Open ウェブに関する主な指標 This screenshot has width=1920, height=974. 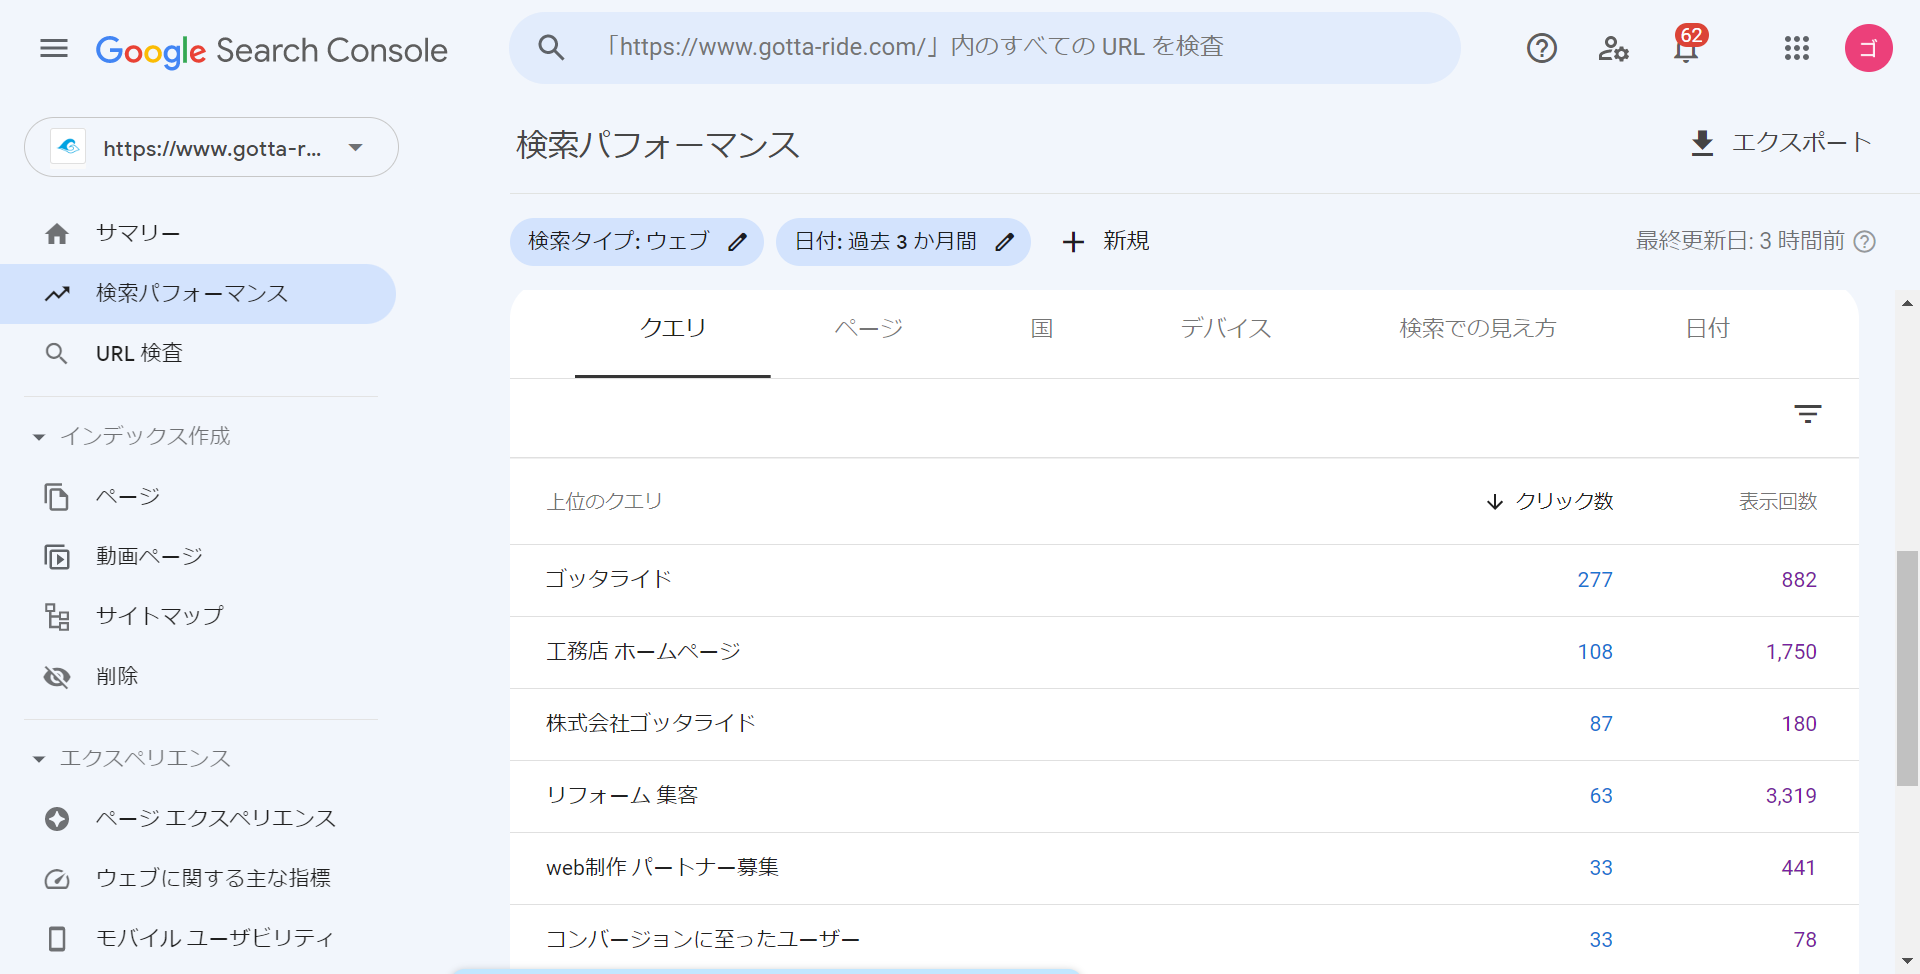[213, 878]
